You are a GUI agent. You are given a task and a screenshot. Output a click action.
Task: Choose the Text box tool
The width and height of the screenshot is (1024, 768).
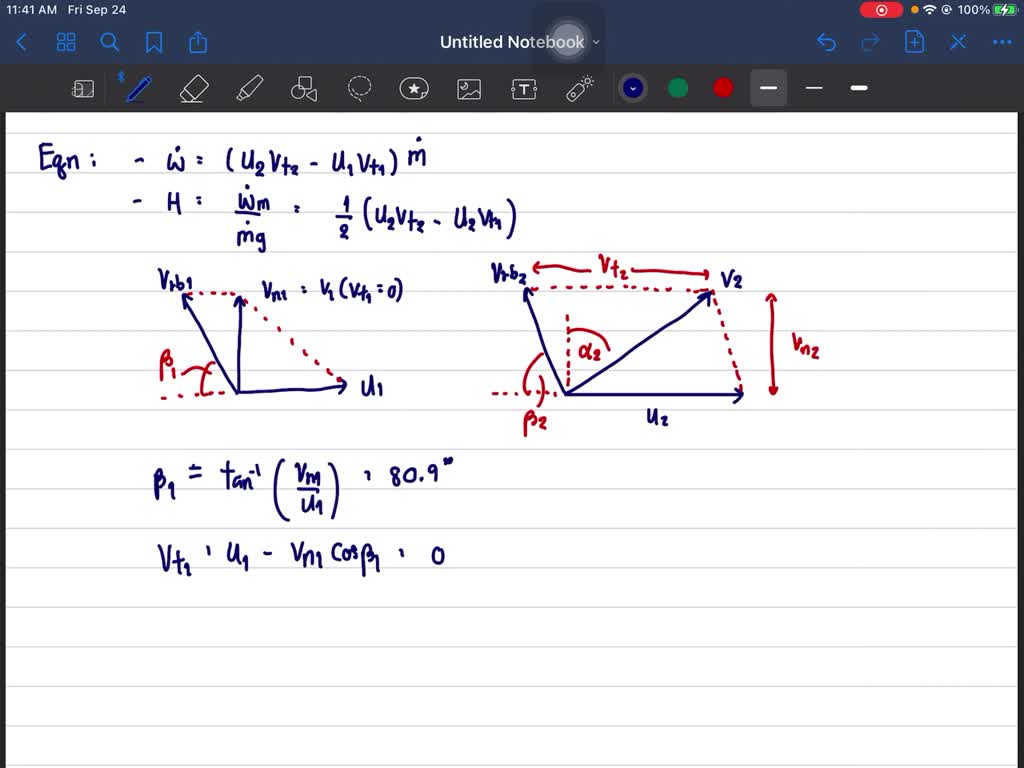(x=524, y=89)
